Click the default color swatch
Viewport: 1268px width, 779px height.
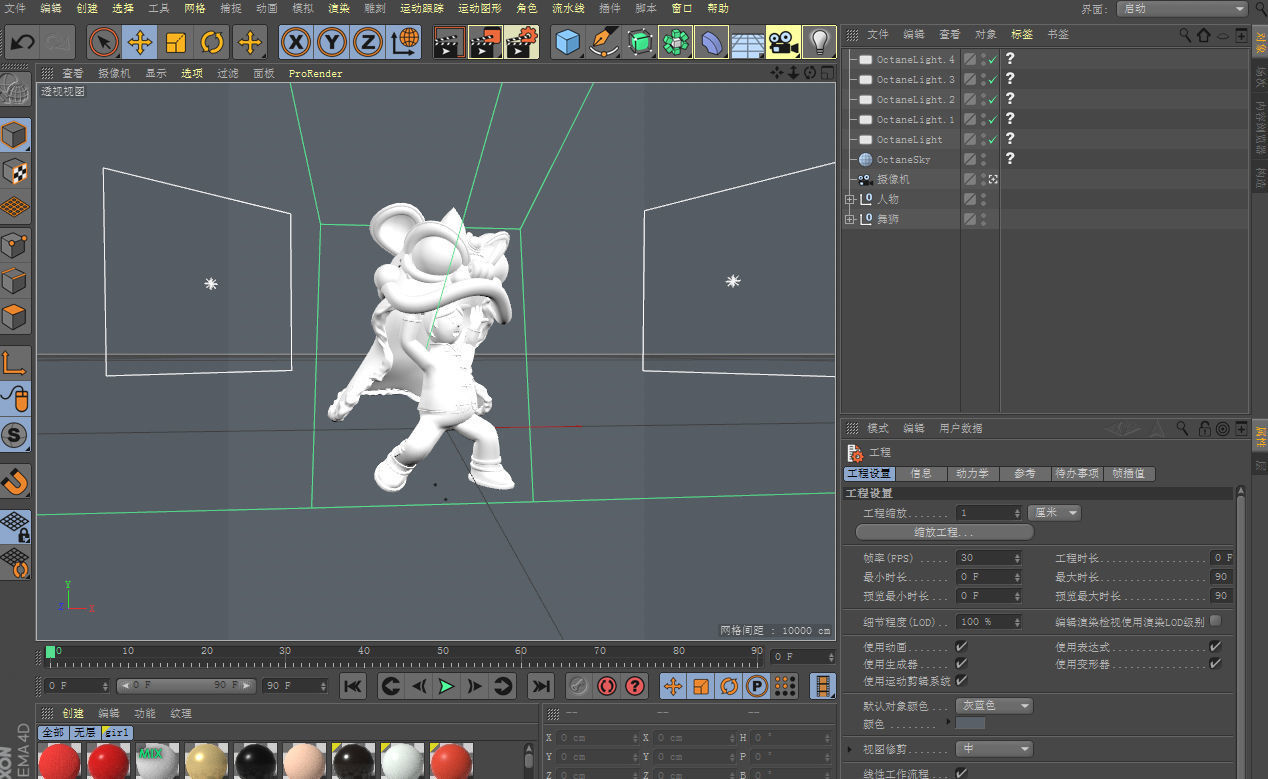click(971, 723)
